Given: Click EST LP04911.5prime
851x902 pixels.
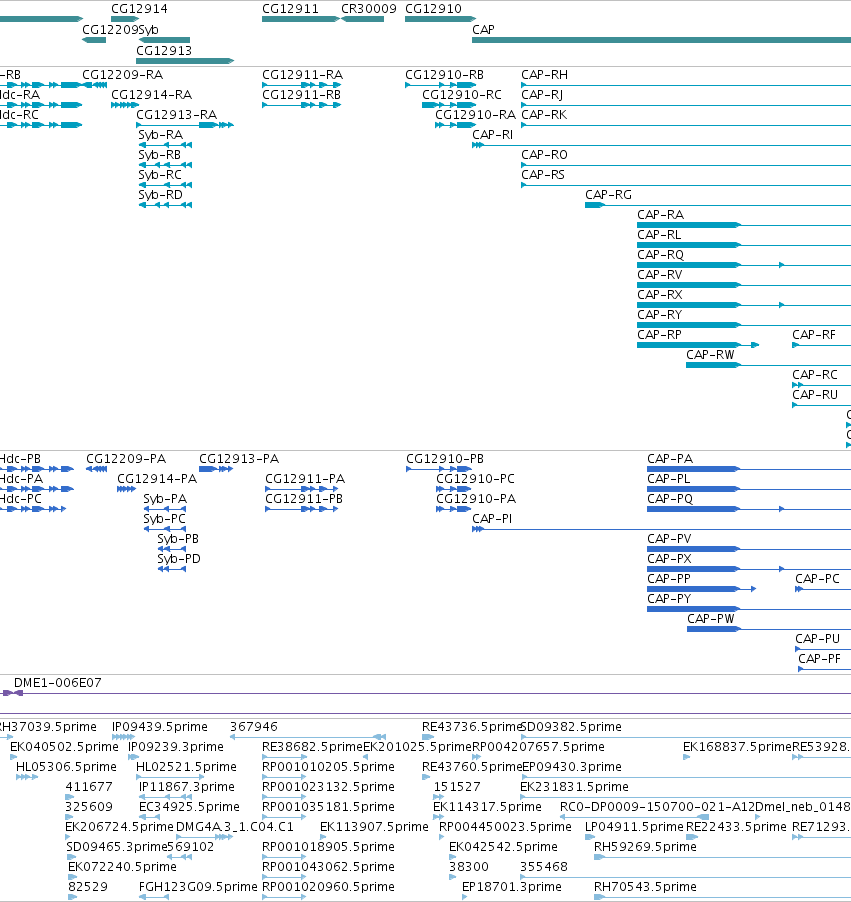Looking at the screenshot, I should point(634,827).
